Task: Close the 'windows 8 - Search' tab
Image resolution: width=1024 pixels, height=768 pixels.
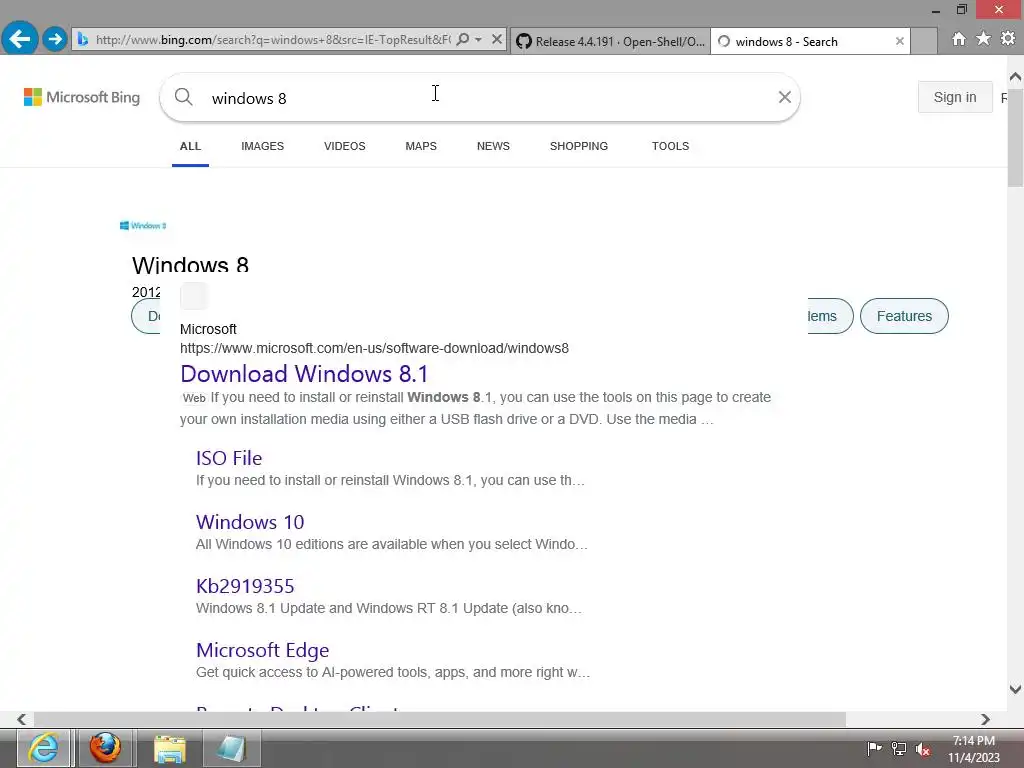Action: pos(899,41)
